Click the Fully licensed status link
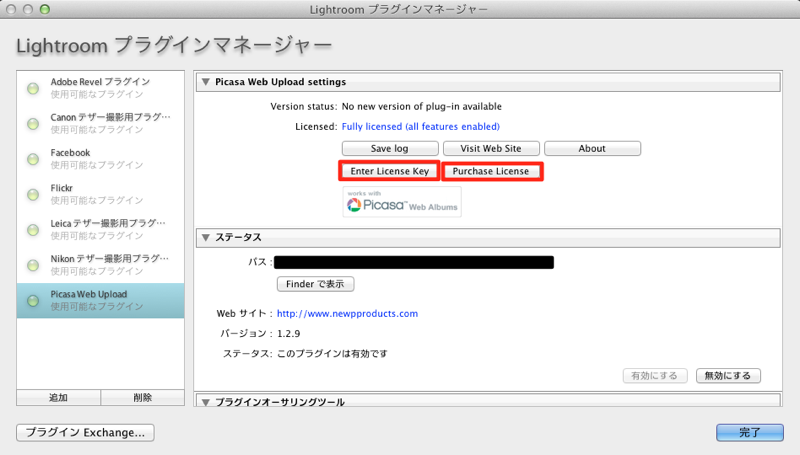Screen dimensions: 800x455 pyautogui.click(x=420, y=127)
